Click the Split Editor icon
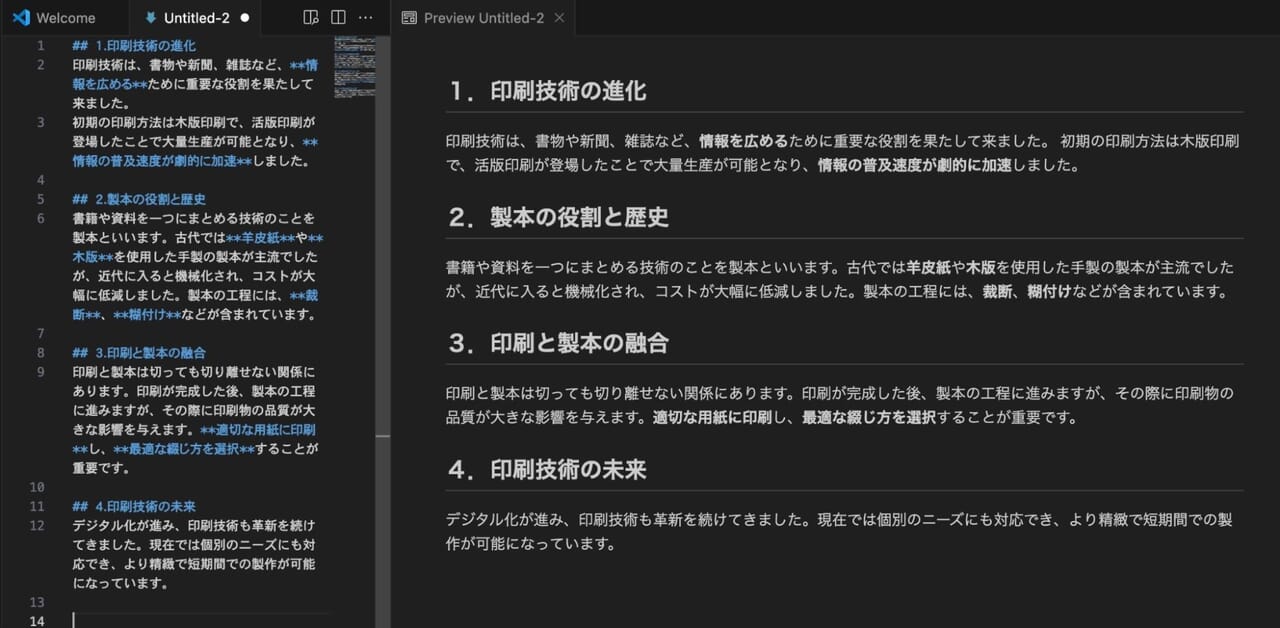The width and height of the screenshot is (1280, 628). click(338, 18)
